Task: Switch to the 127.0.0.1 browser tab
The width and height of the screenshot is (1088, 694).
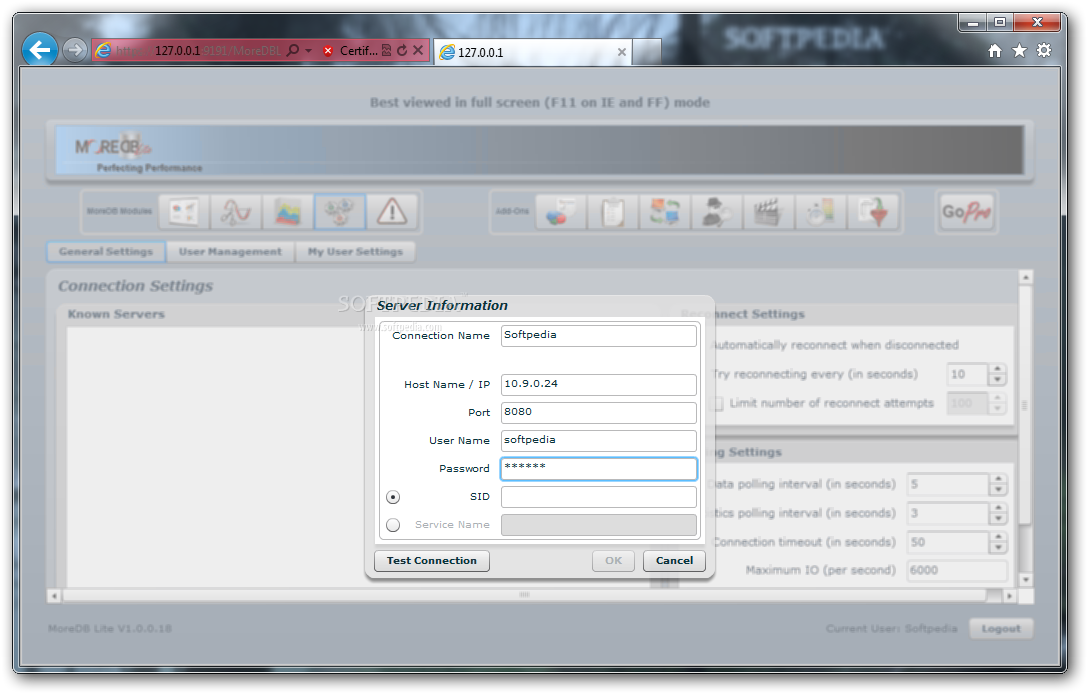Action: point(533,52)
